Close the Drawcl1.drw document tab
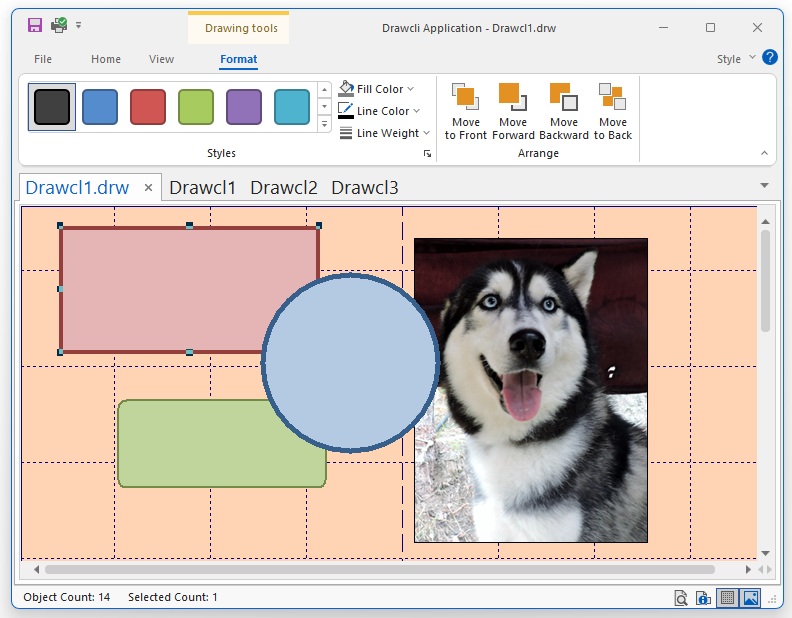792x618 pixels. coord(148,187)
